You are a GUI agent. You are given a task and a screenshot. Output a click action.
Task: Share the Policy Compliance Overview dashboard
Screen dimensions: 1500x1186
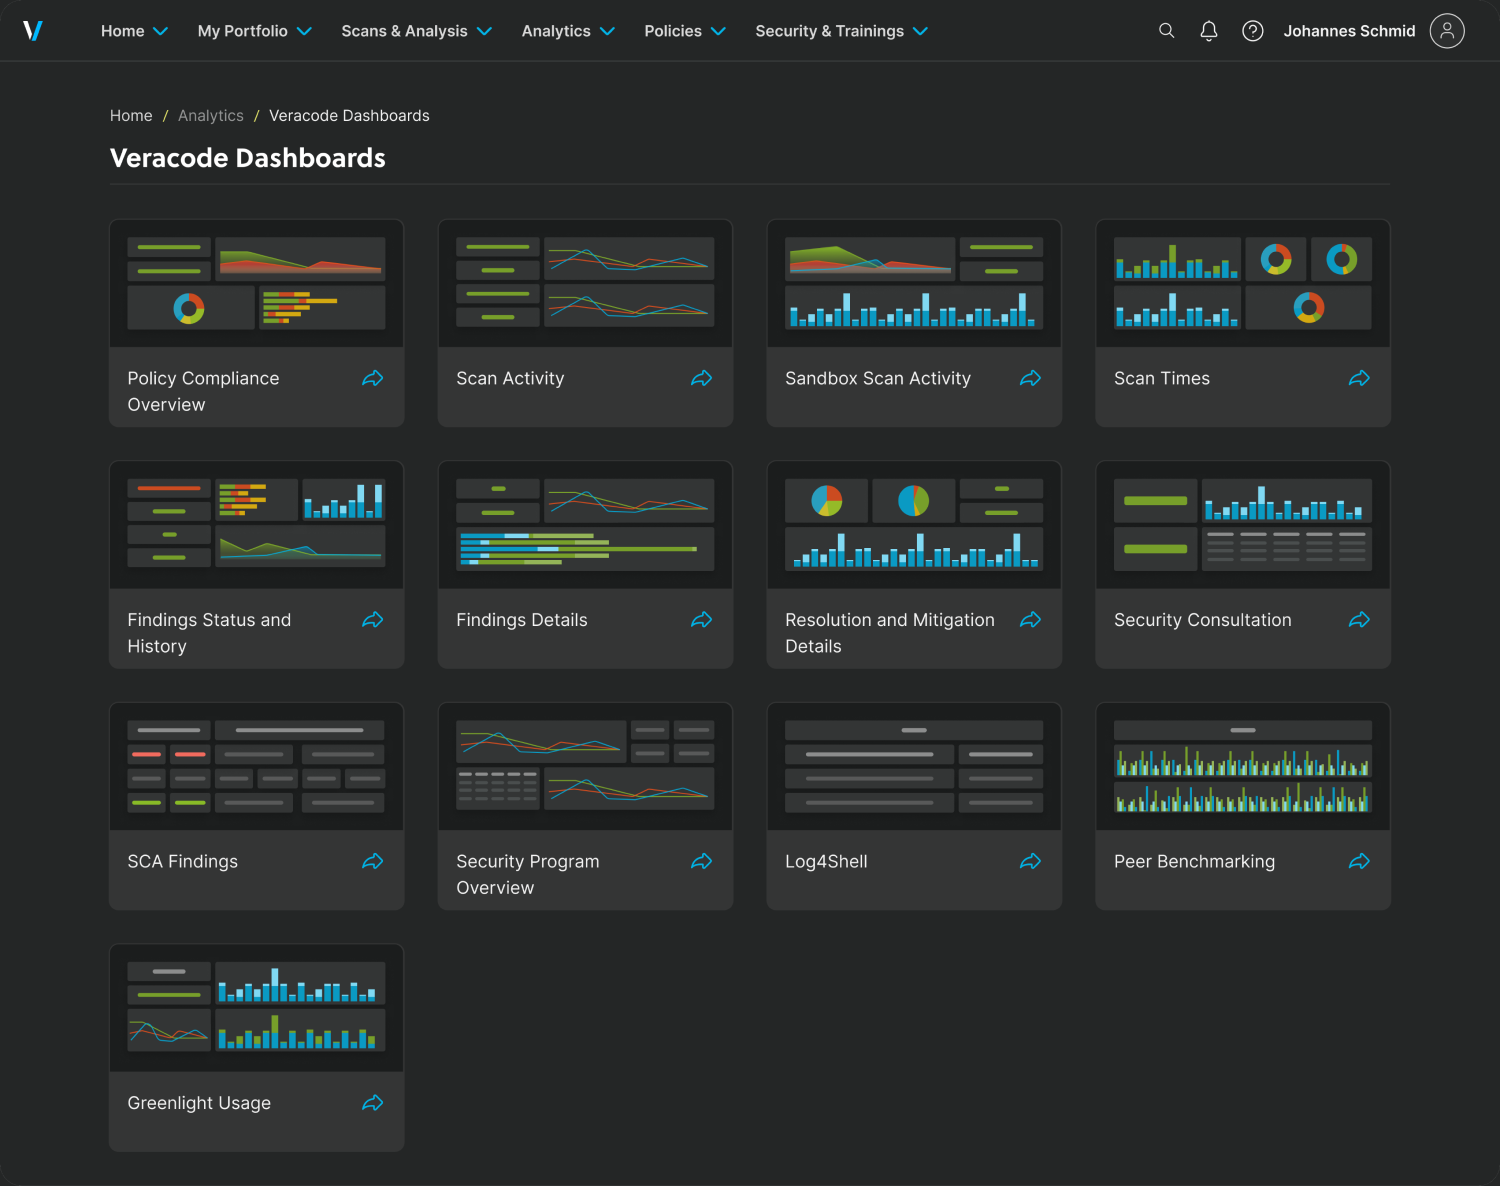click(373, 378)
